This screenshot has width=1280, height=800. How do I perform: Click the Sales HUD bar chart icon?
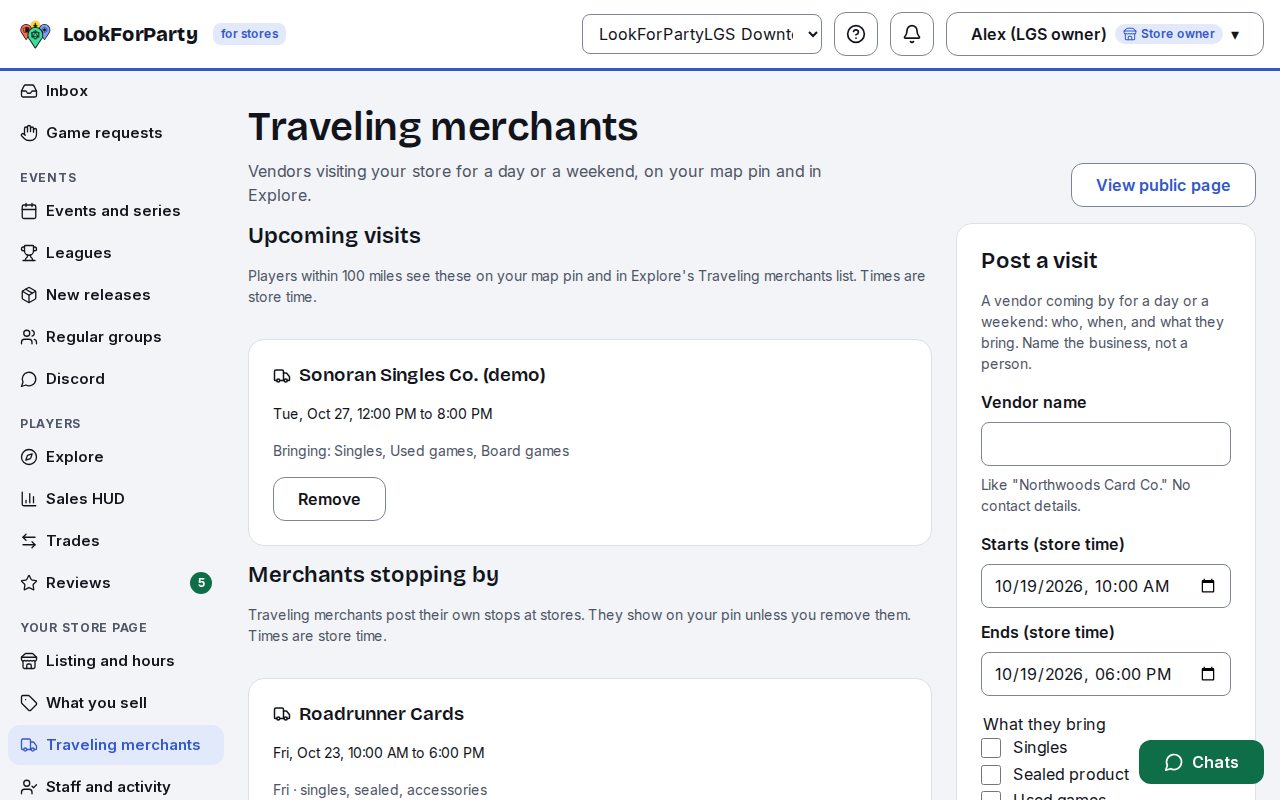click(29, 499)
